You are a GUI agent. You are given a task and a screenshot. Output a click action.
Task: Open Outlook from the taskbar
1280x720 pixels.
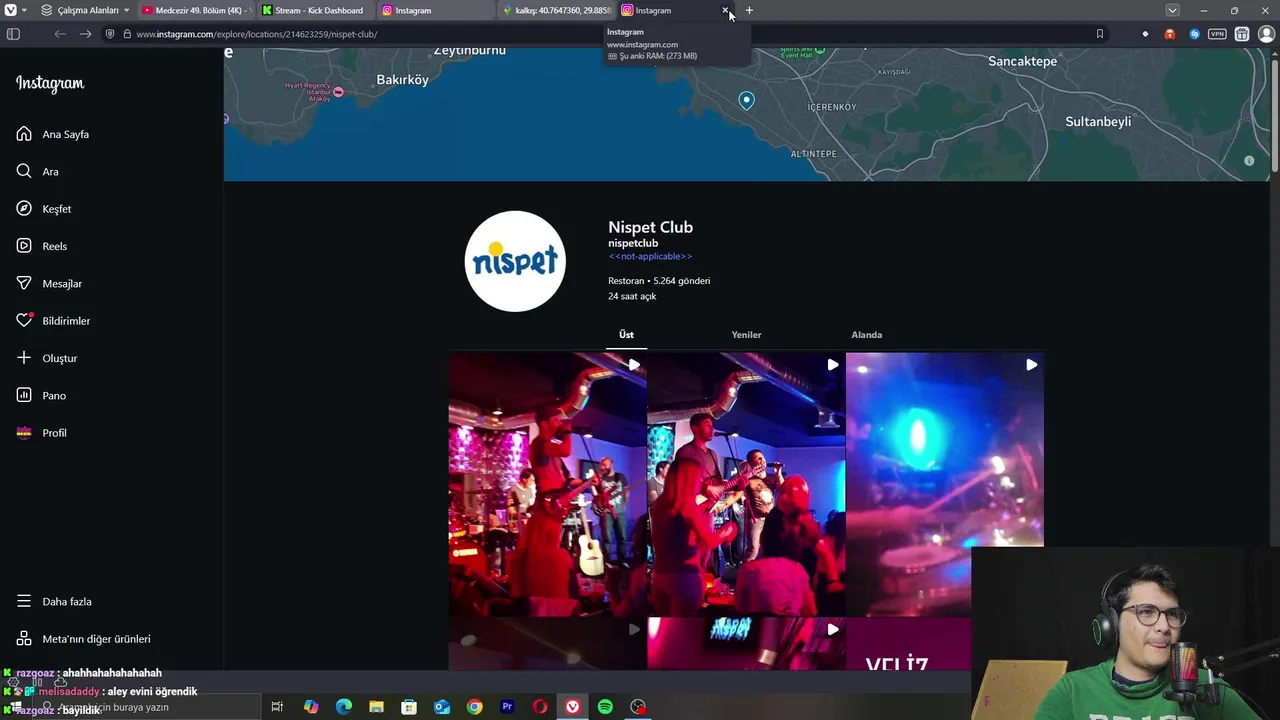(442, 707)
